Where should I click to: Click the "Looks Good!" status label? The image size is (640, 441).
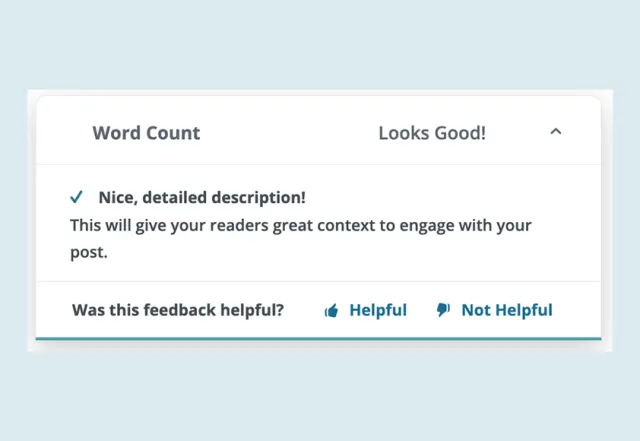coord(432,133)
